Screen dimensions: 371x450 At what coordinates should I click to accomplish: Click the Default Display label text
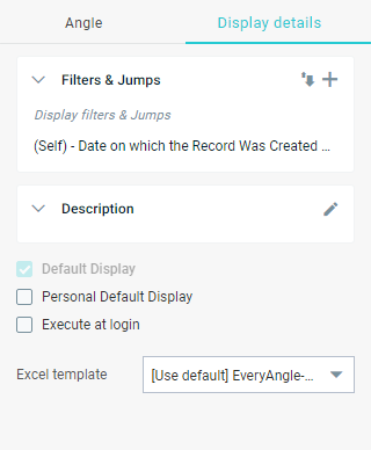(x=89, y=269)
